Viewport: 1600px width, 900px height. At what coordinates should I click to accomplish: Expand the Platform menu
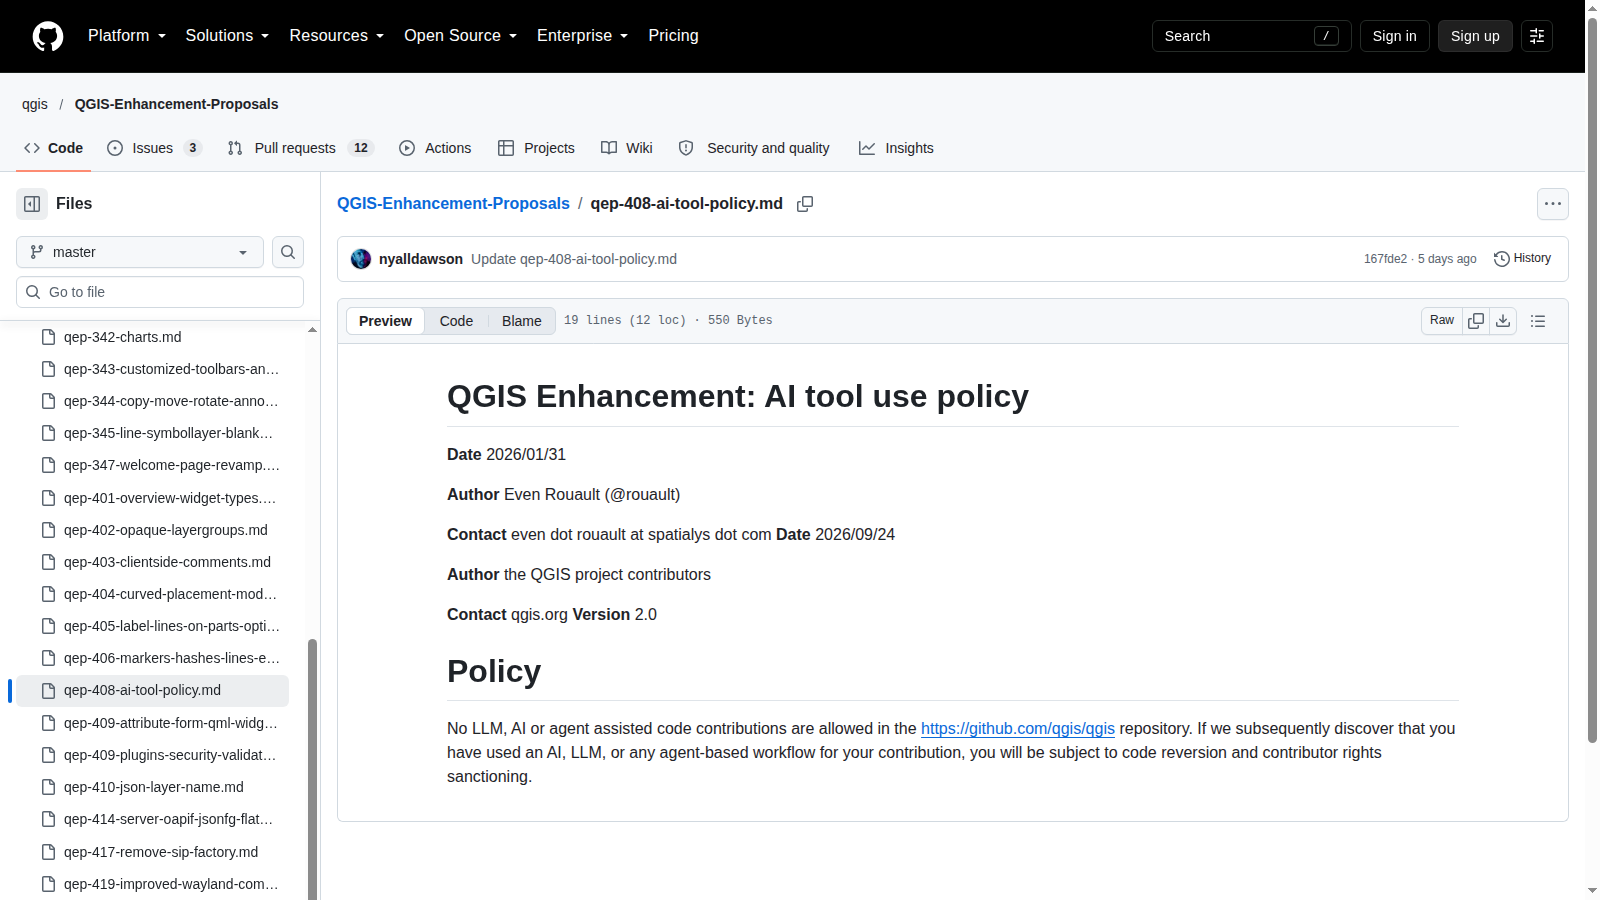(127, 36)
